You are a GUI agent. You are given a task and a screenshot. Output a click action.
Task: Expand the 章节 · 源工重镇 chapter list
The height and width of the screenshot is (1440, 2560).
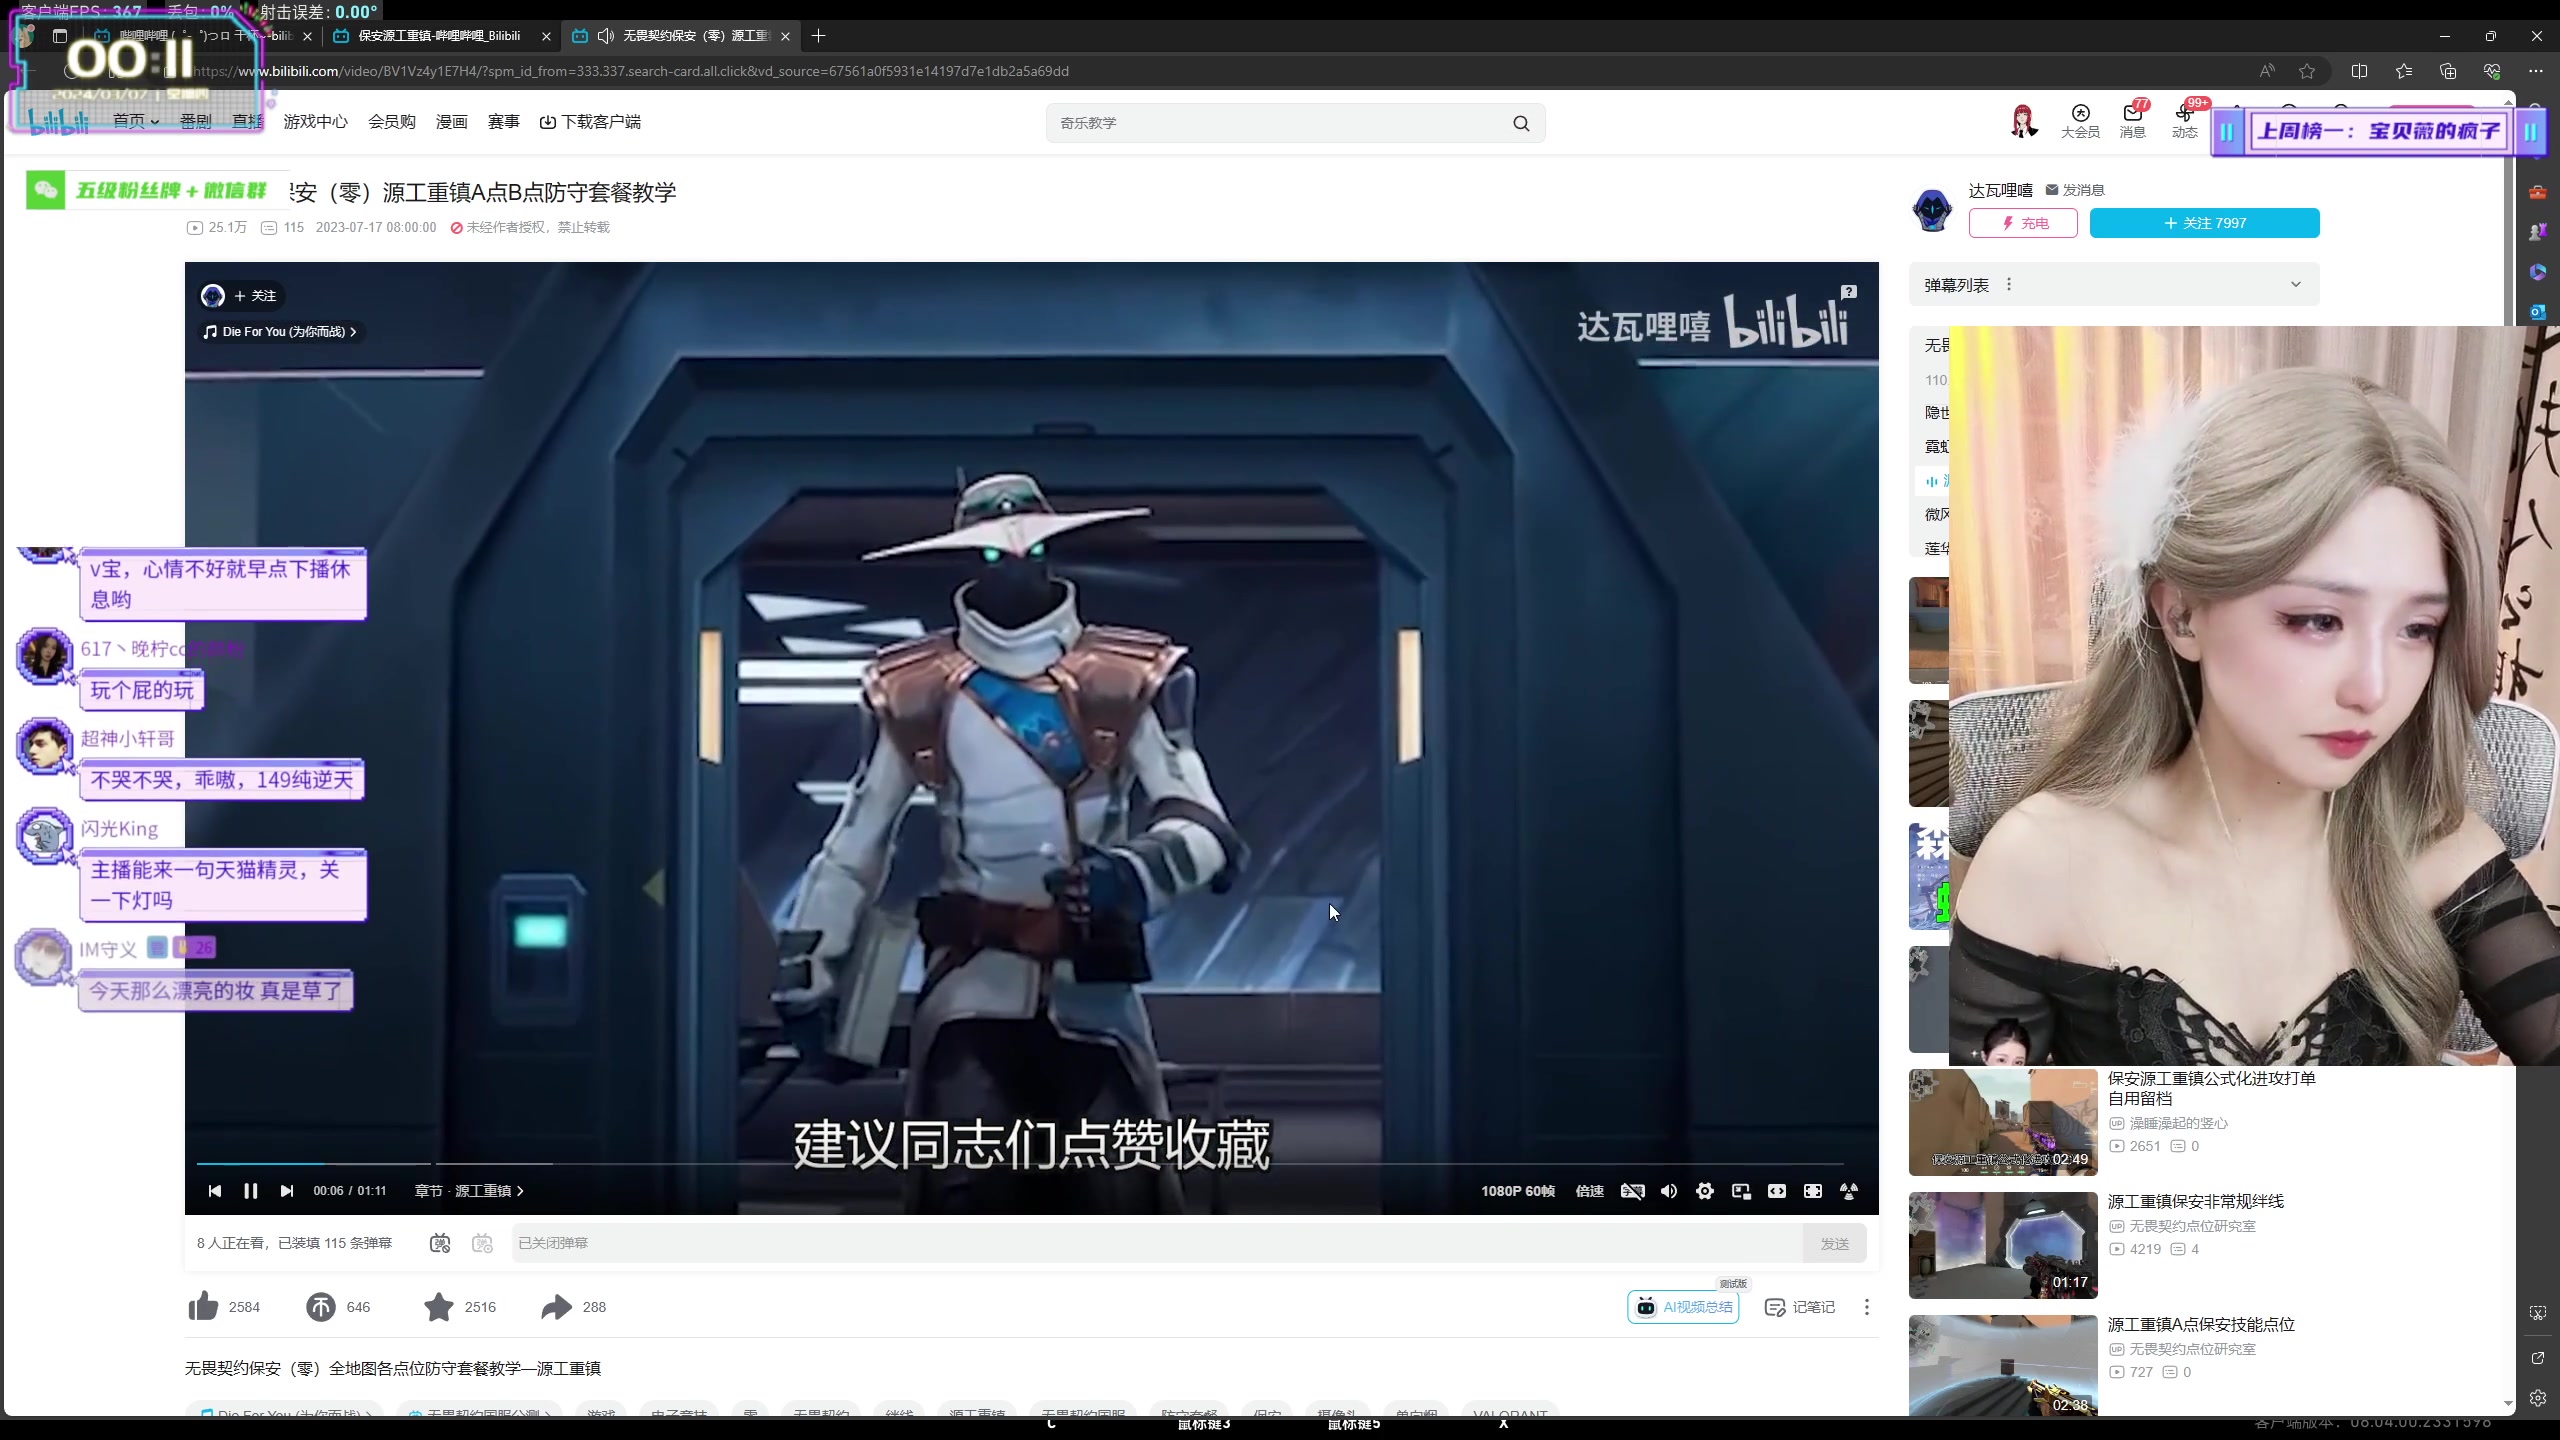[x=469, y=1191]
